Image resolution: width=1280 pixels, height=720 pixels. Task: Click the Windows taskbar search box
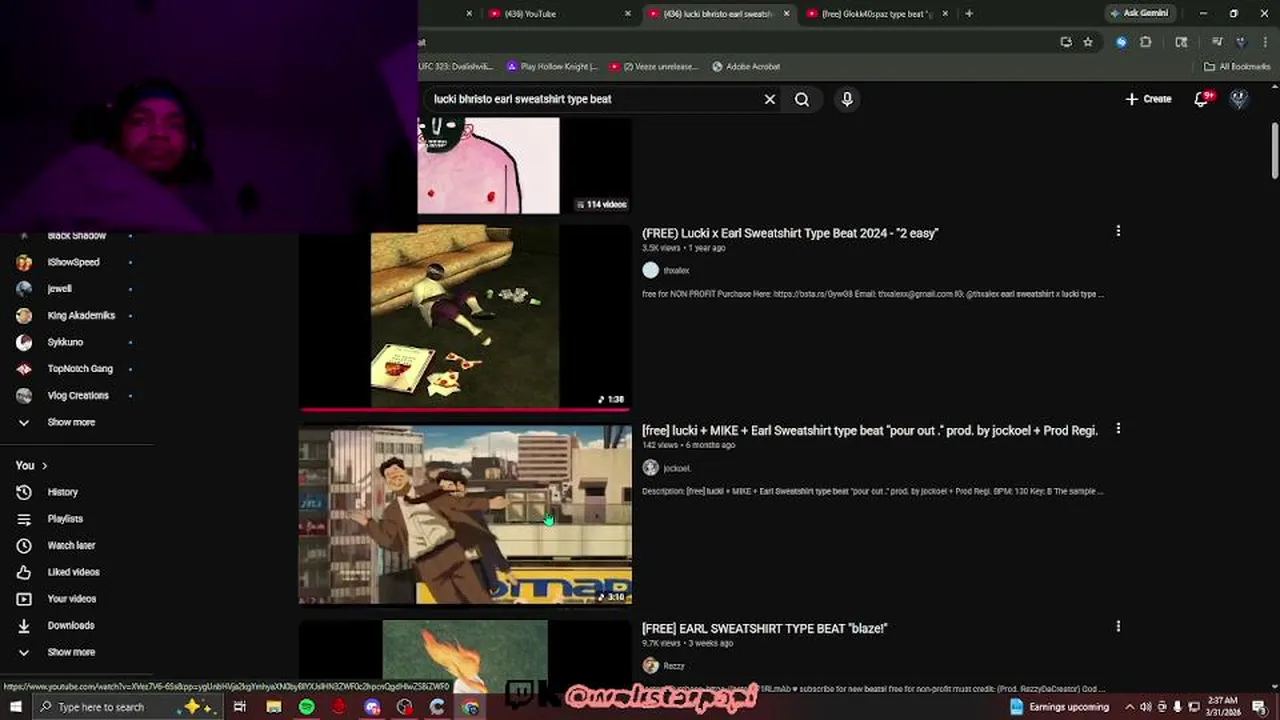127,707
